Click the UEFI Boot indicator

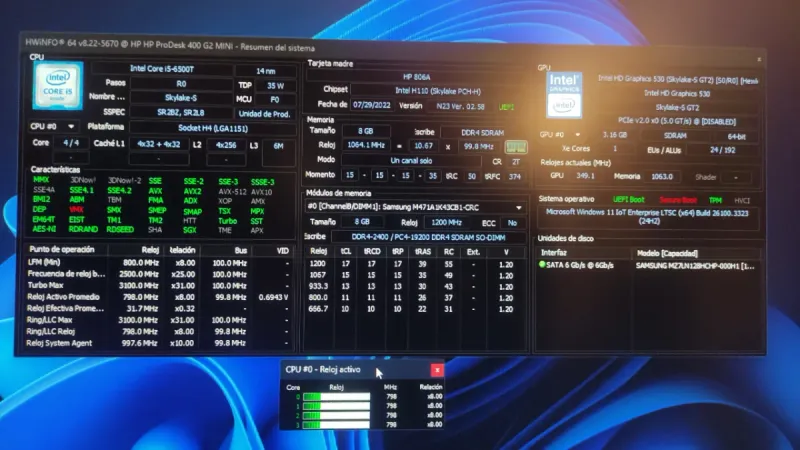click(629, 199)
